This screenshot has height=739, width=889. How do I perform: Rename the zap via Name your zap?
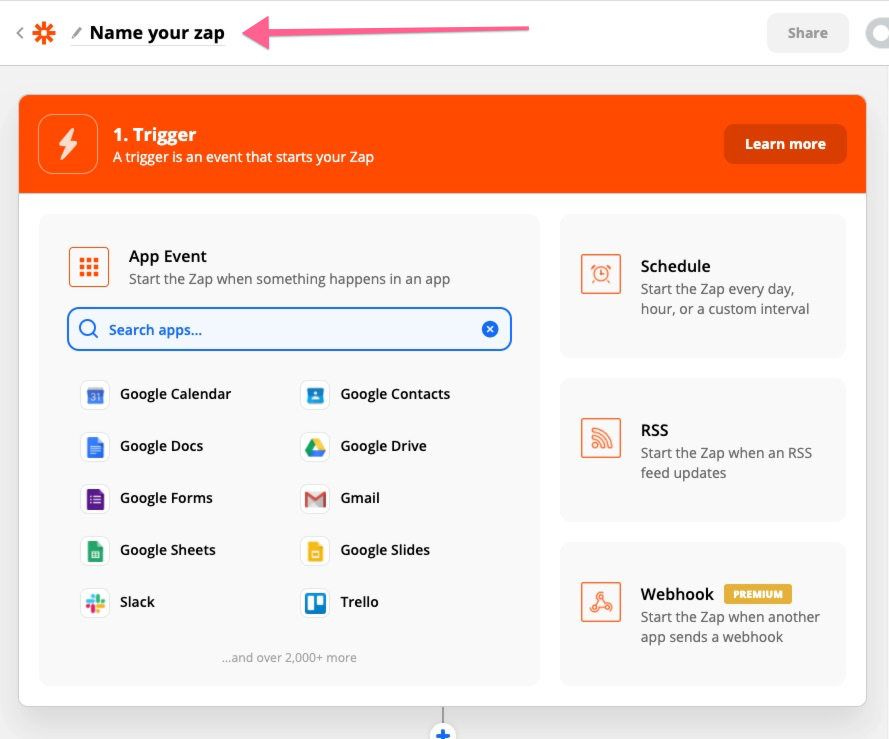(x=157, y=33)
